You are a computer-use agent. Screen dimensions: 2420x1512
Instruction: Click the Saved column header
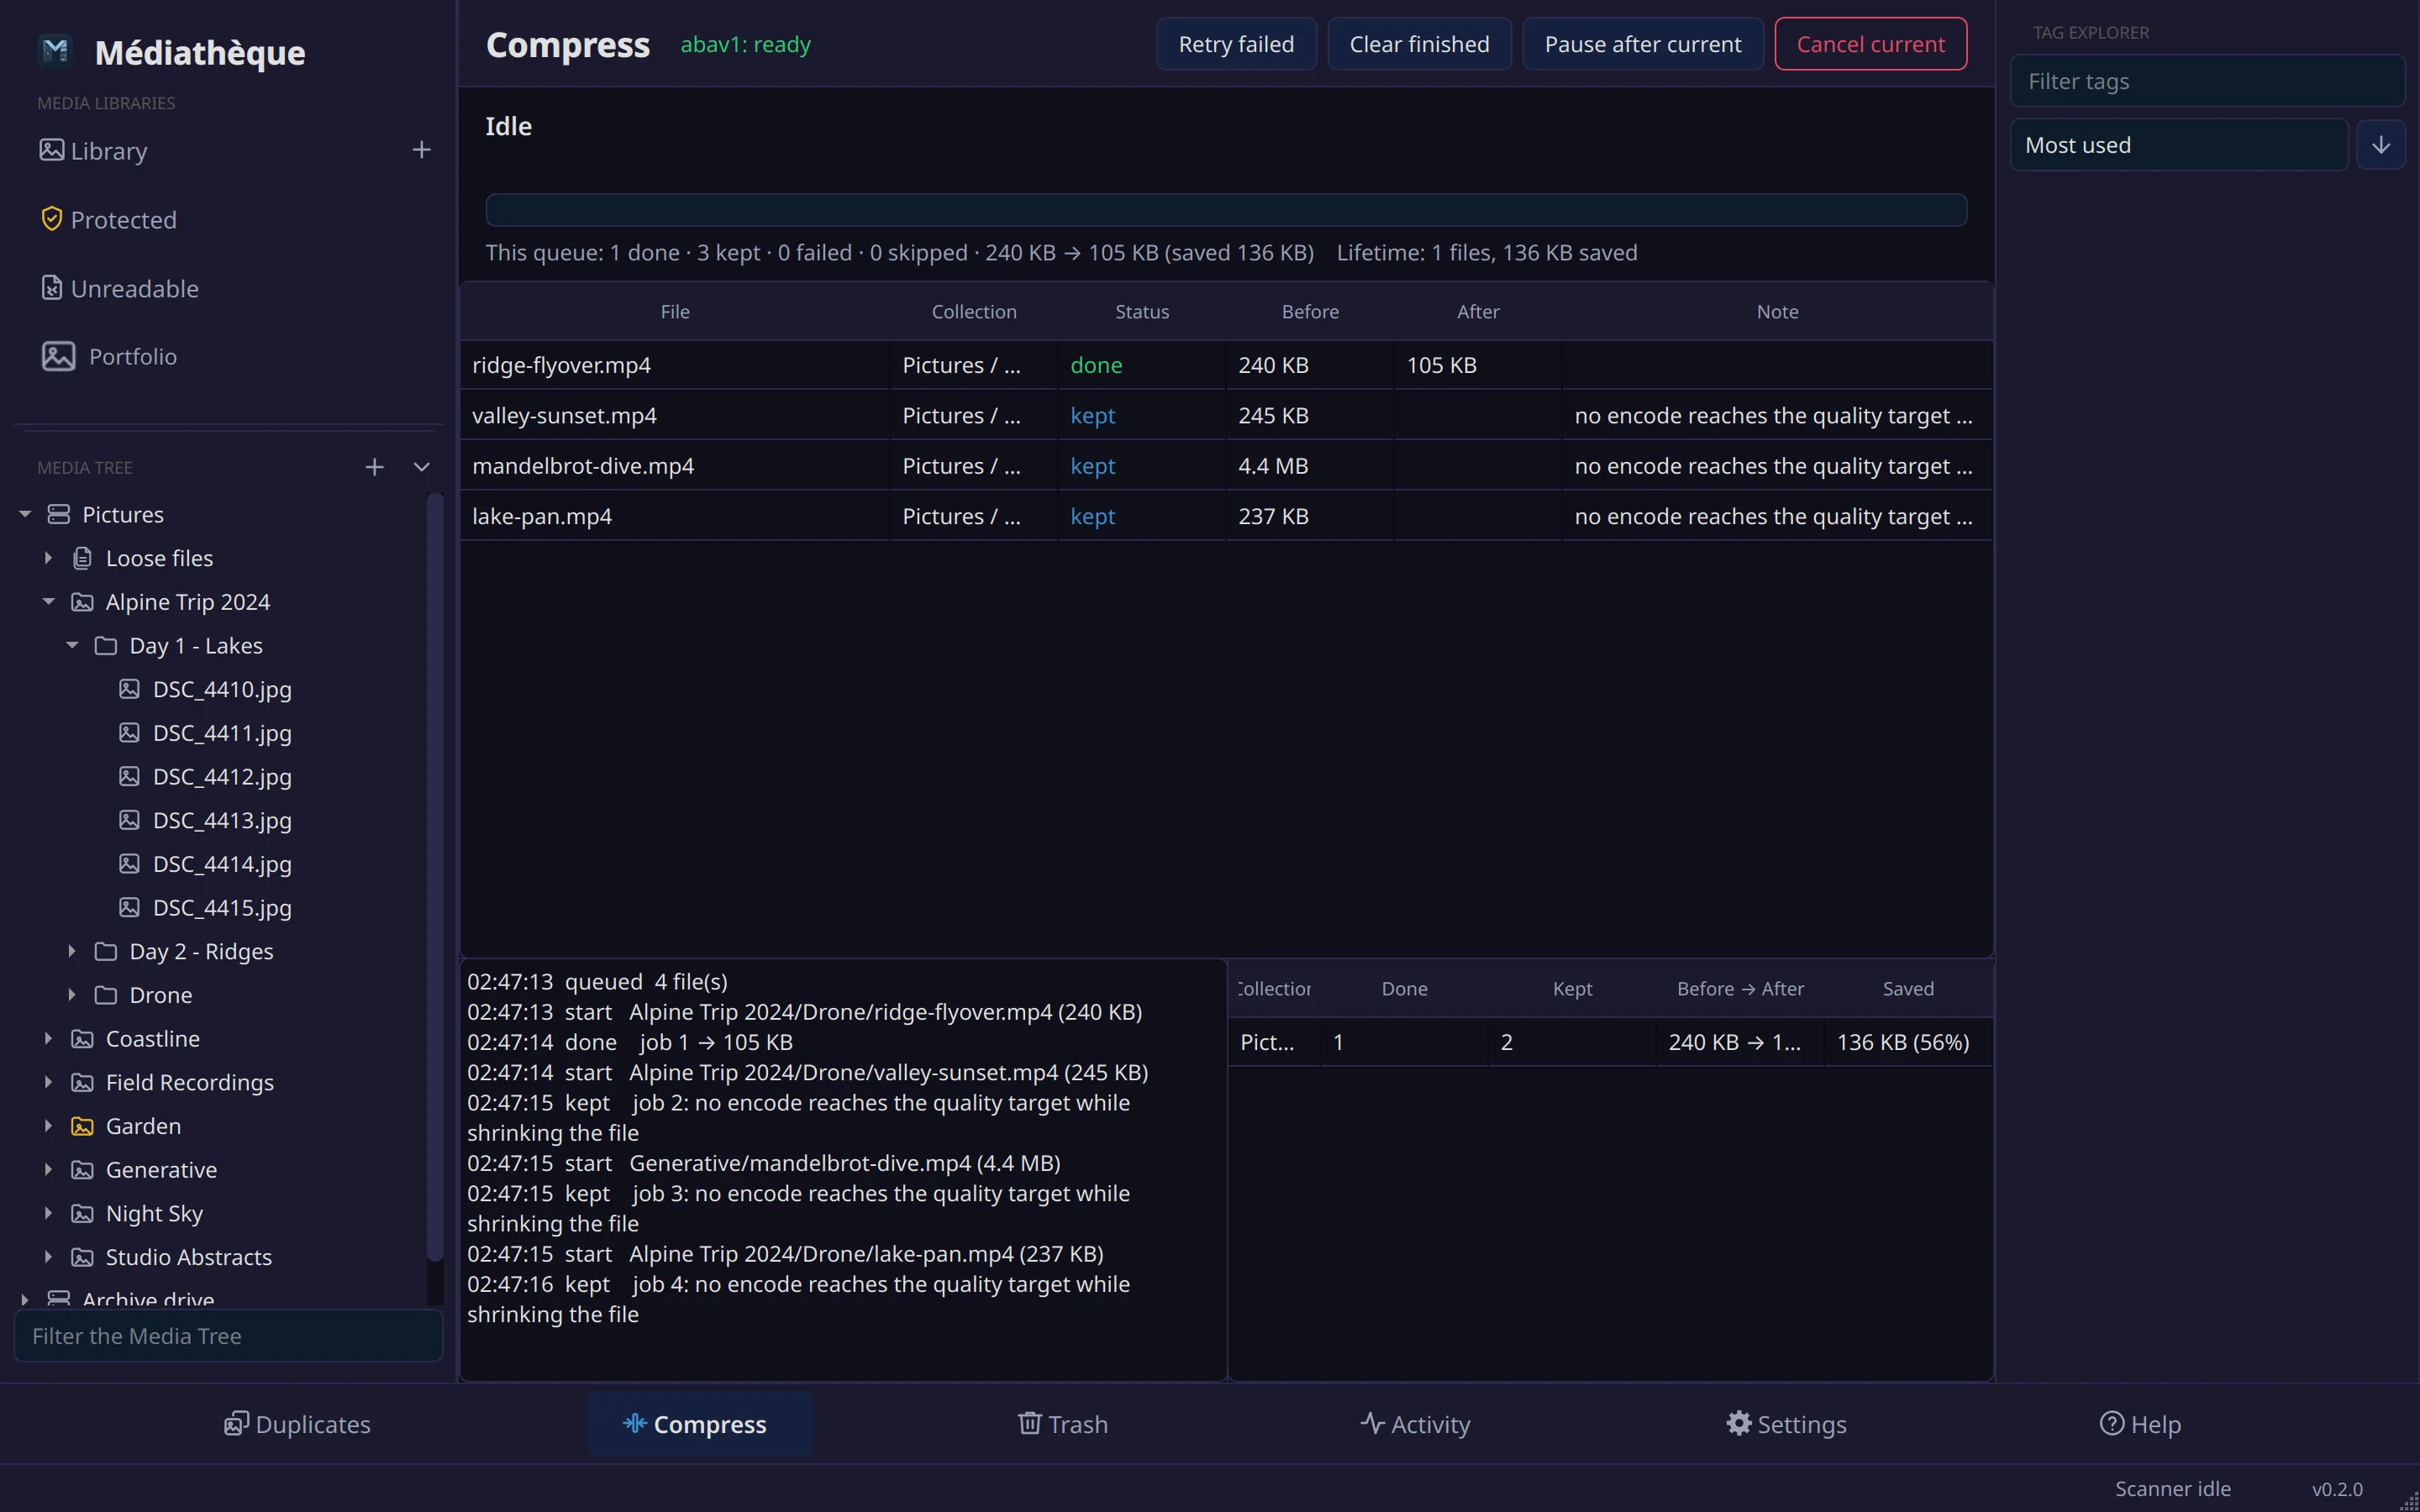pyautogui.click(x=1908, y=989)
